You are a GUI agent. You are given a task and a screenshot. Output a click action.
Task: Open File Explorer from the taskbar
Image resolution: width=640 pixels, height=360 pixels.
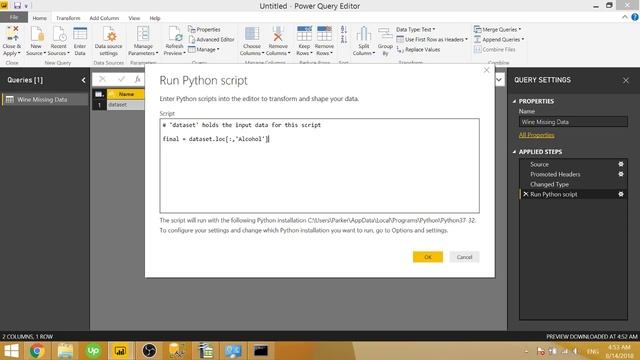pyautogui.click(x=65, y=351)
